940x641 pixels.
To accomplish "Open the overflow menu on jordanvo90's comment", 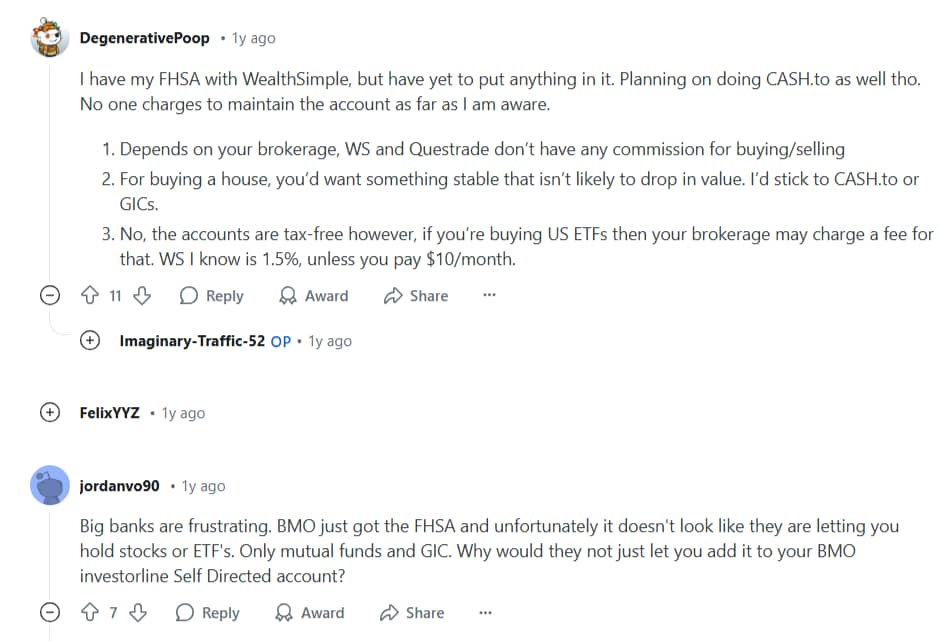I will (x=484, y=613).
